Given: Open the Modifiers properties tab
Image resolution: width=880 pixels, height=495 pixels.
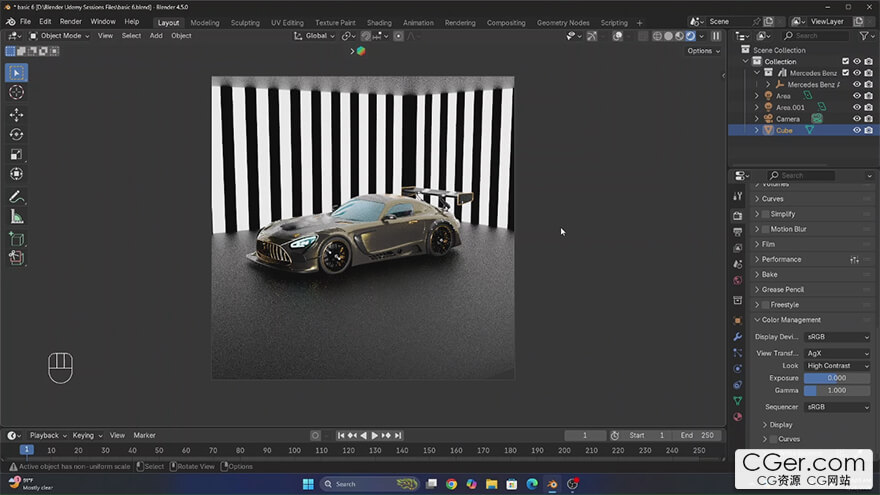Looking at the screenshot, I should [x=737, y=337].
